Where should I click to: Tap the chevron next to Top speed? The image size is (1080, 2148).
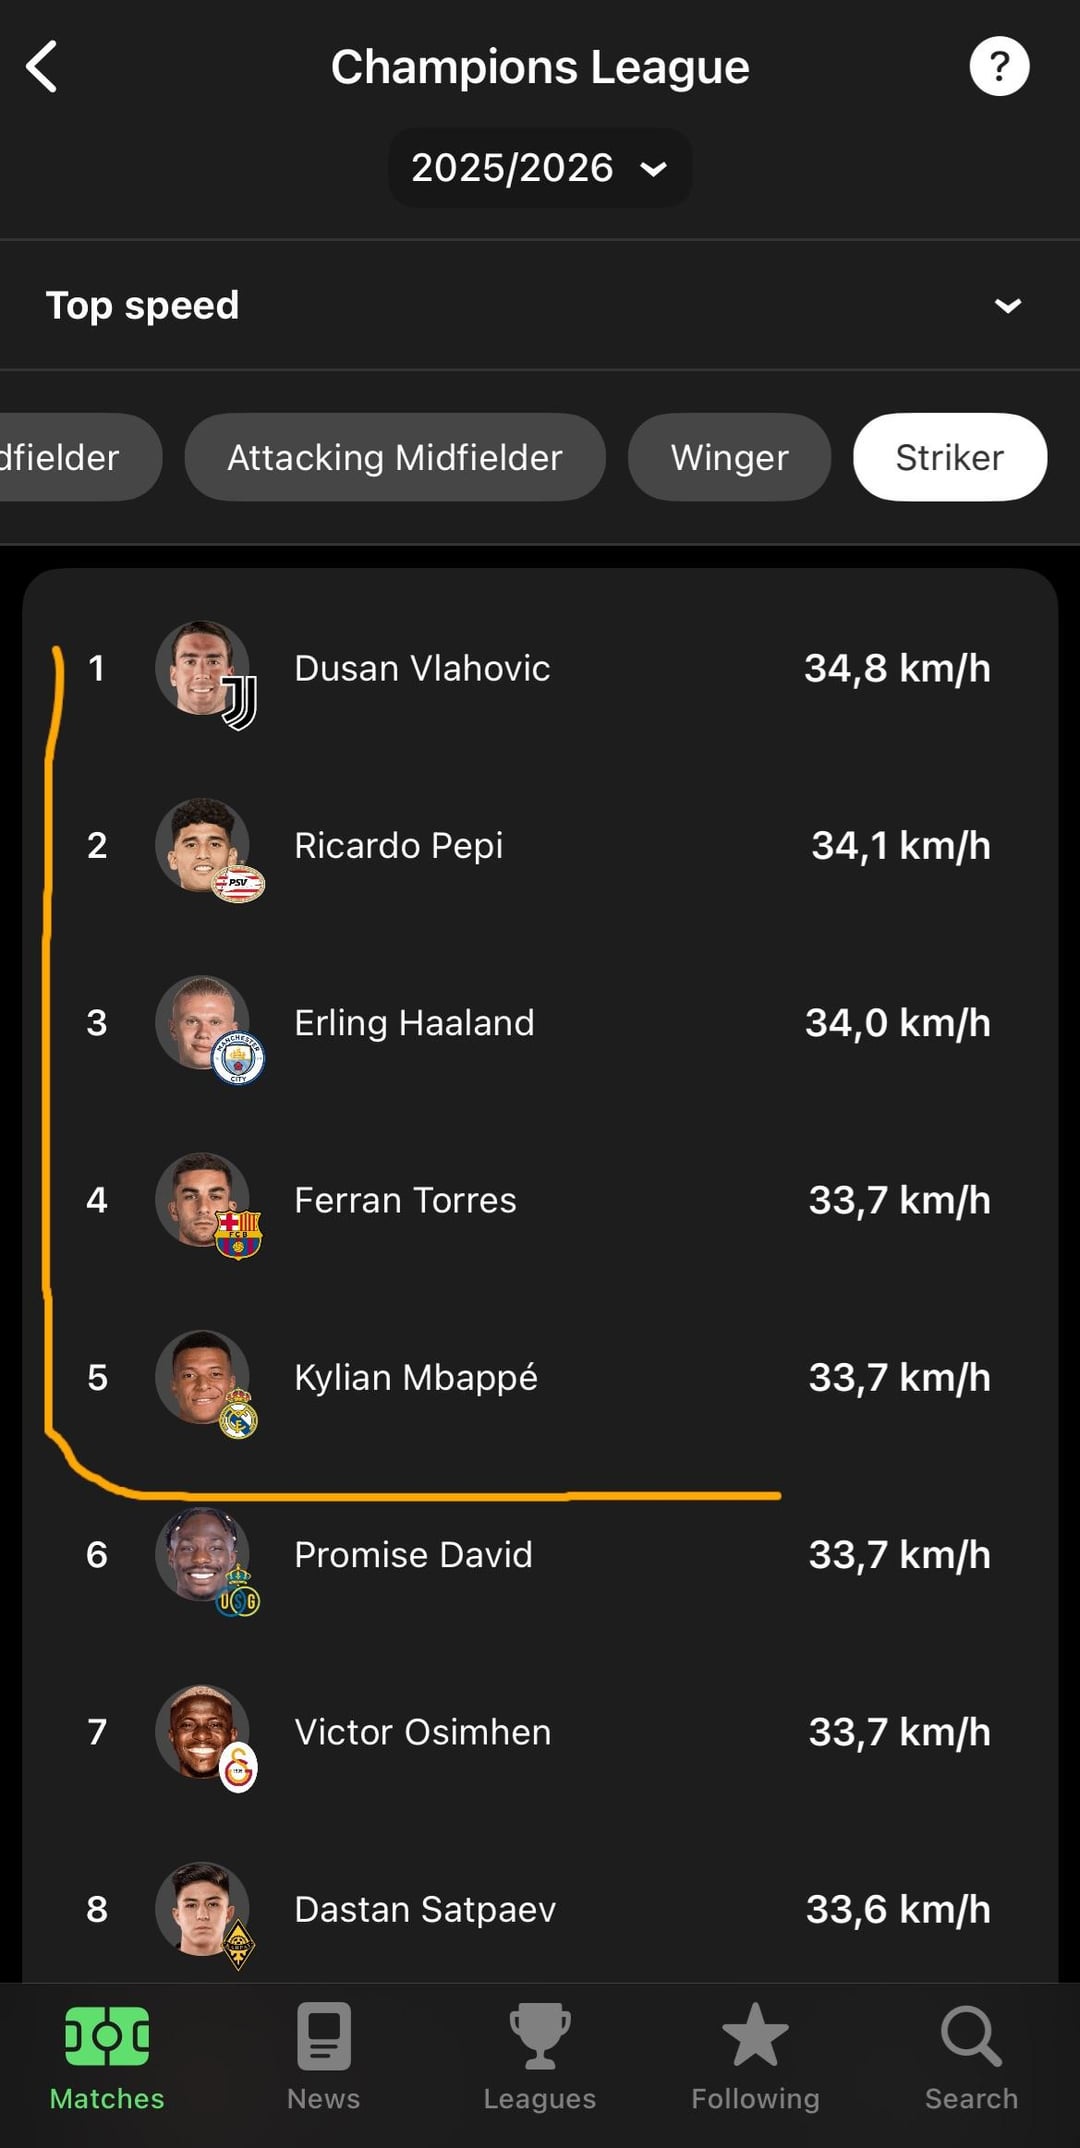click(1007, 306)
